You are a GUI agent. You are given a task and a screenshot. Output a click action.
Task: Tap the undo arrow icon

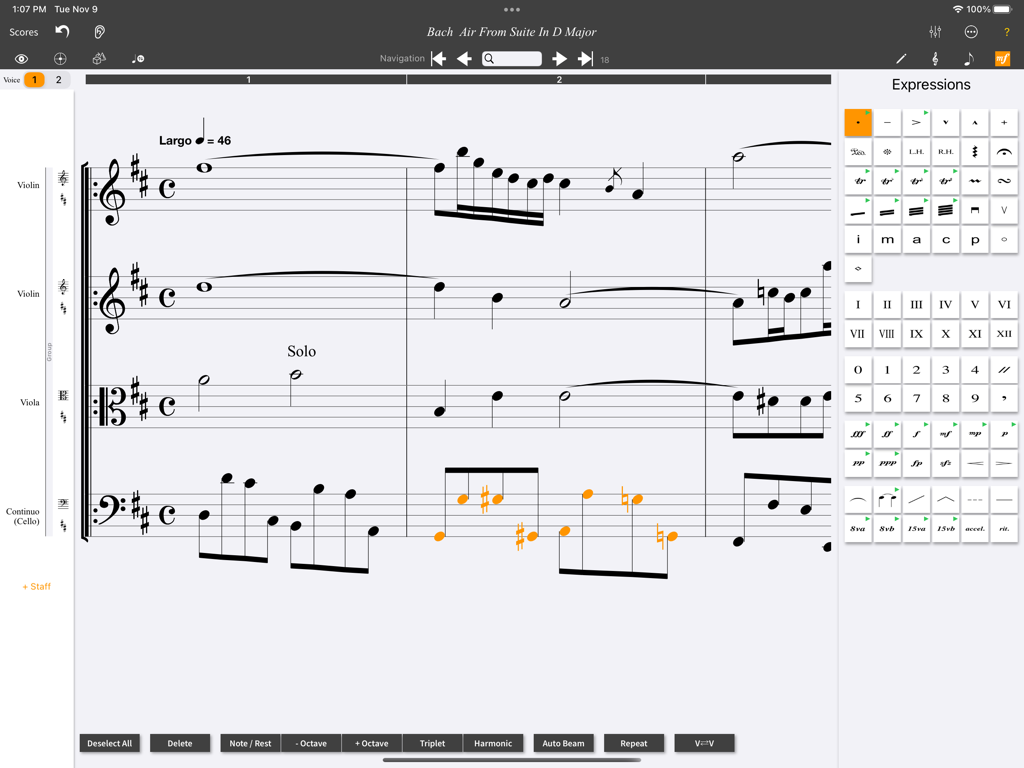(x=62, y=31)
